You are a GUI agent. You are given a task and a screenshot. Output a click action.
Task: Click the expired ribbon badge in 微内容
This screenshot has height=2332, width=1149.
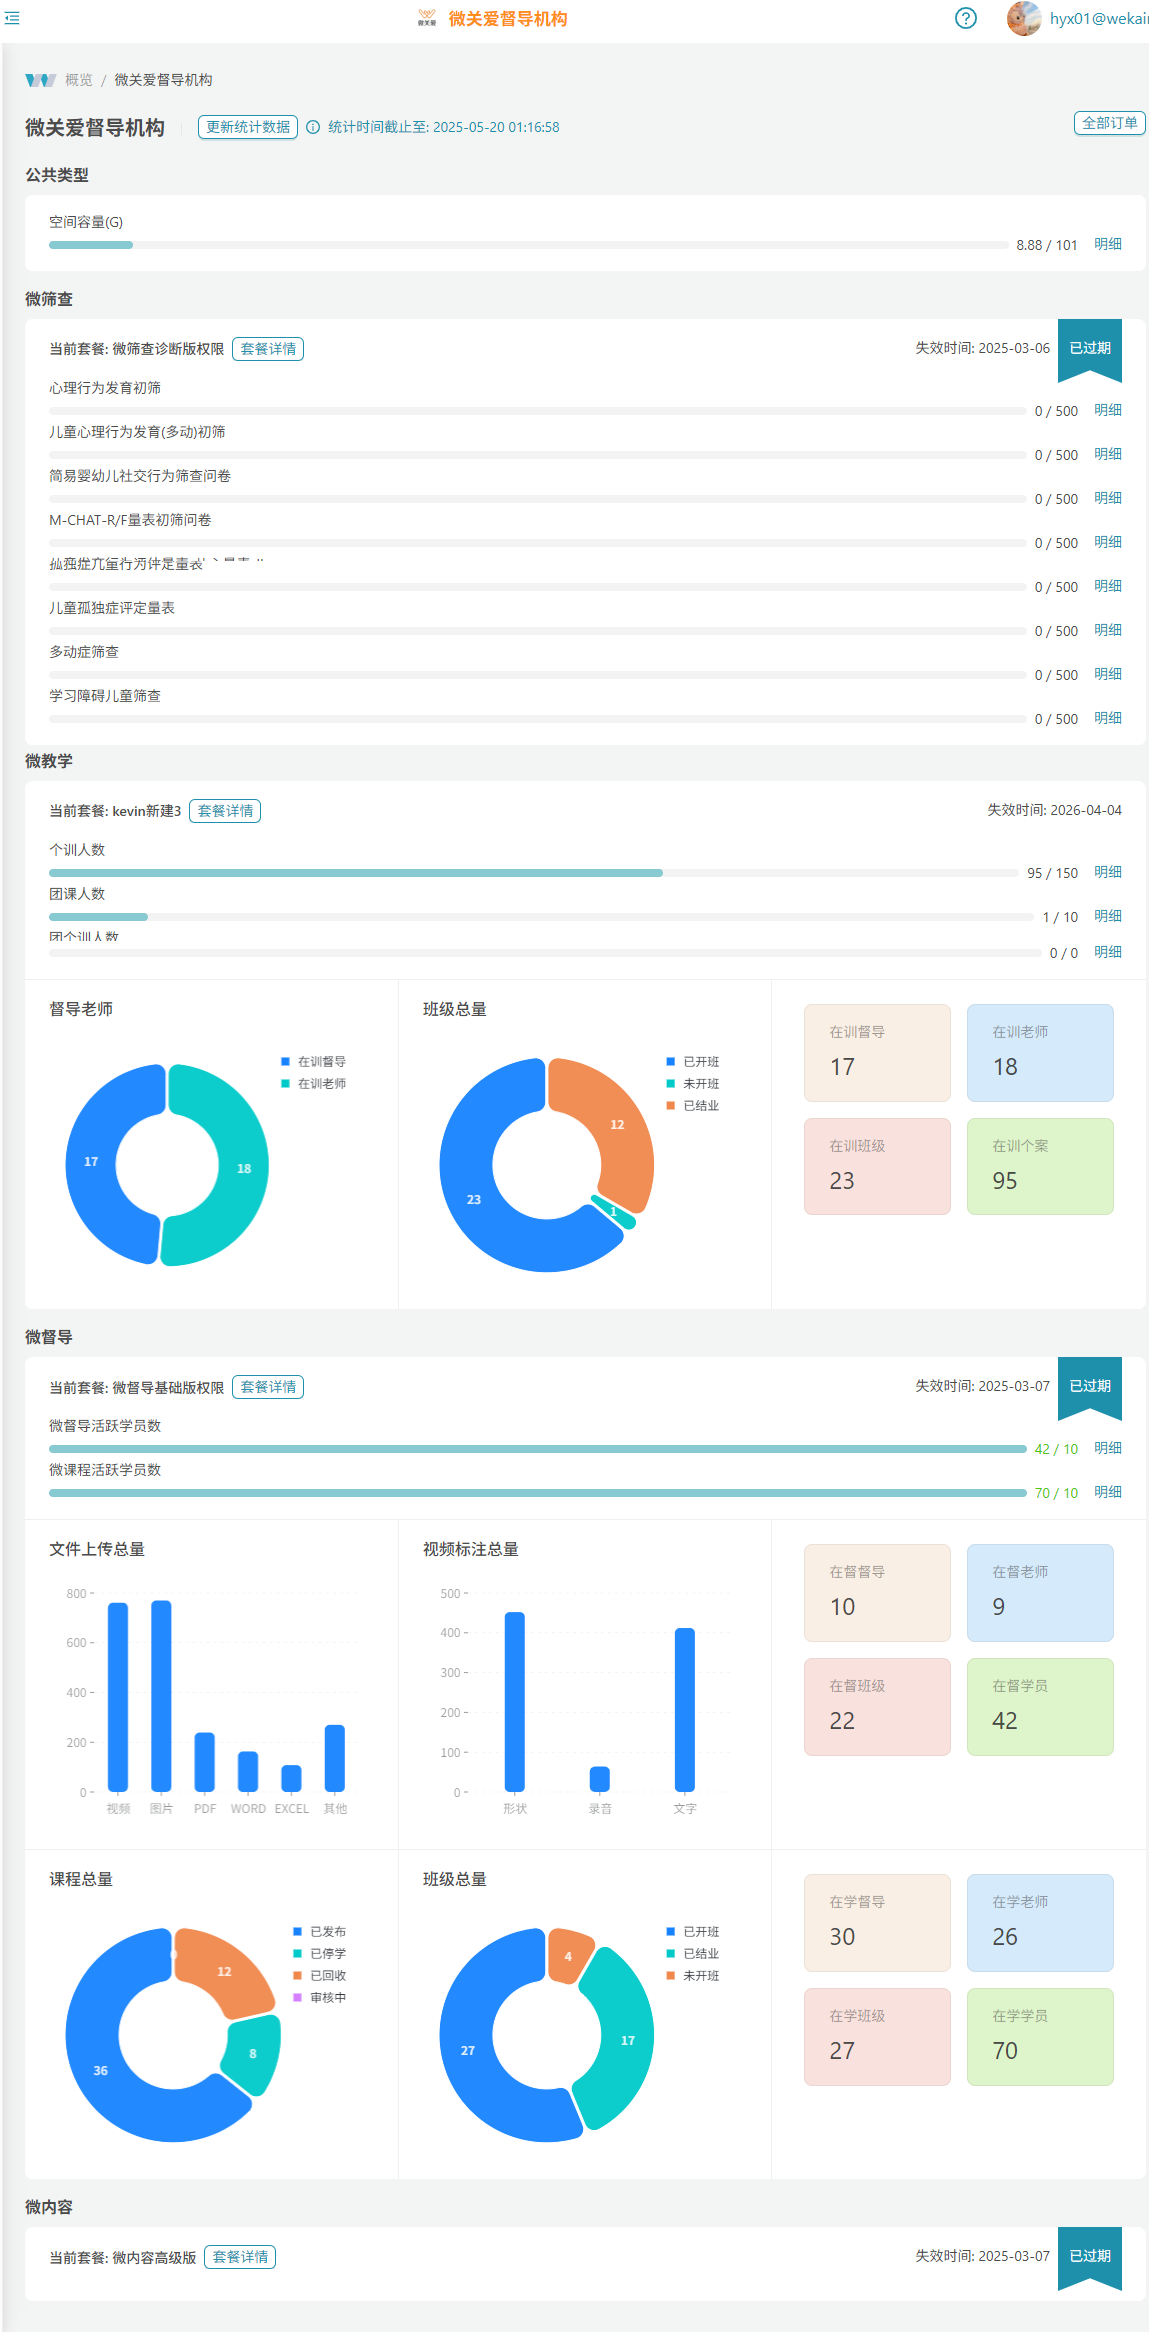[1089, 2257]
